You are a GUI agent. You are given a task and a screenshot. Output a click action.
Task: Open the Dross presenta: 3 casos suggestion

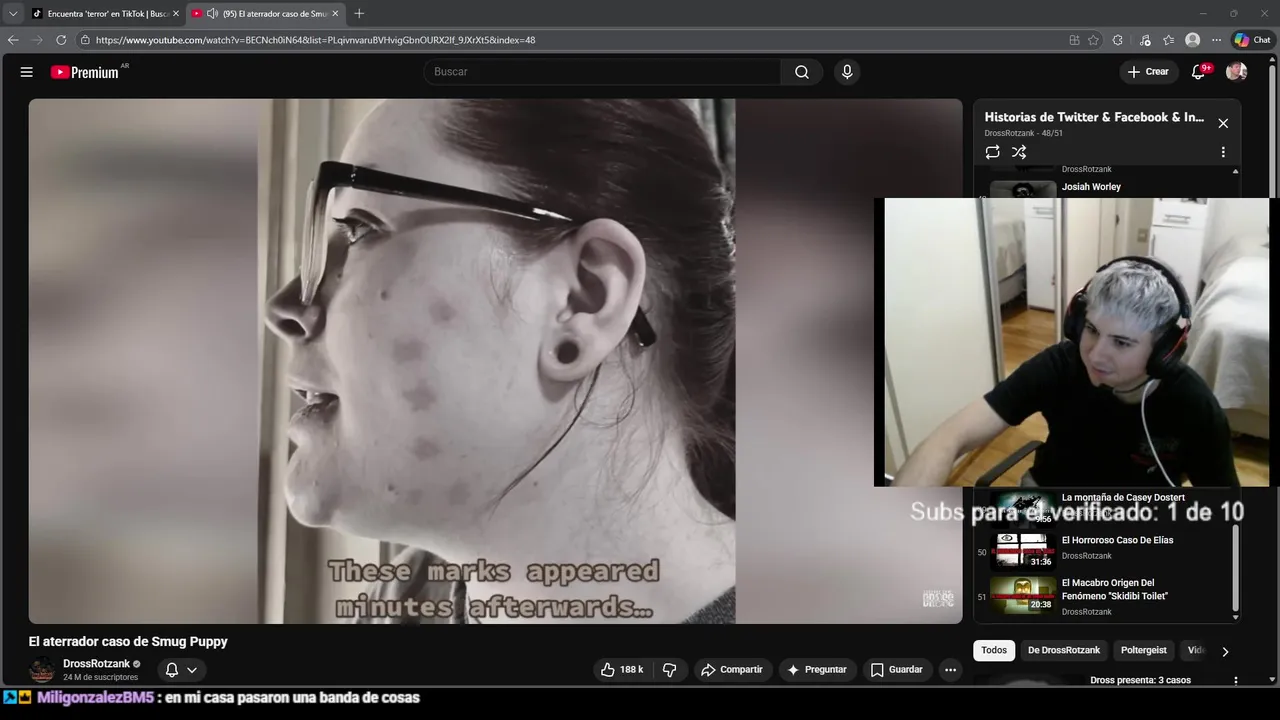tap(1140, 680)
